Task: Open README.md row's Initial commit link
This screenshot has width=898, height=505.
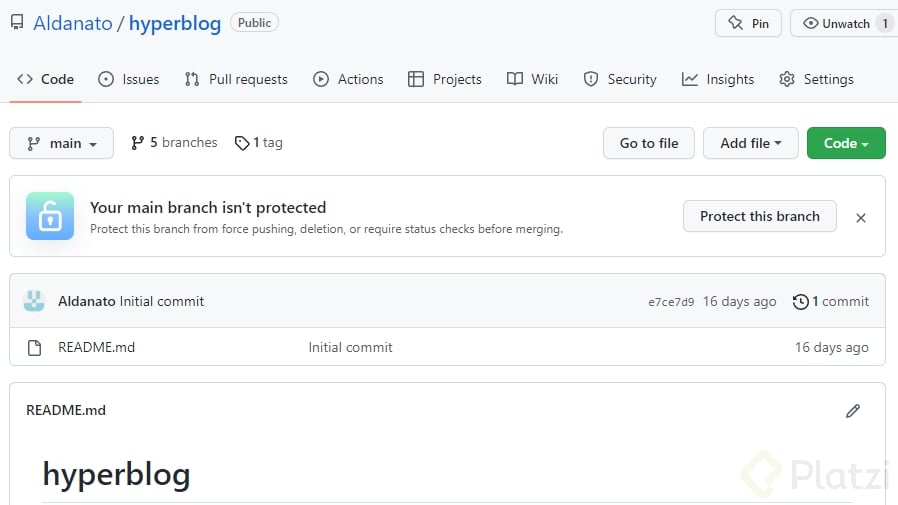Action: (x=350, y=347)
